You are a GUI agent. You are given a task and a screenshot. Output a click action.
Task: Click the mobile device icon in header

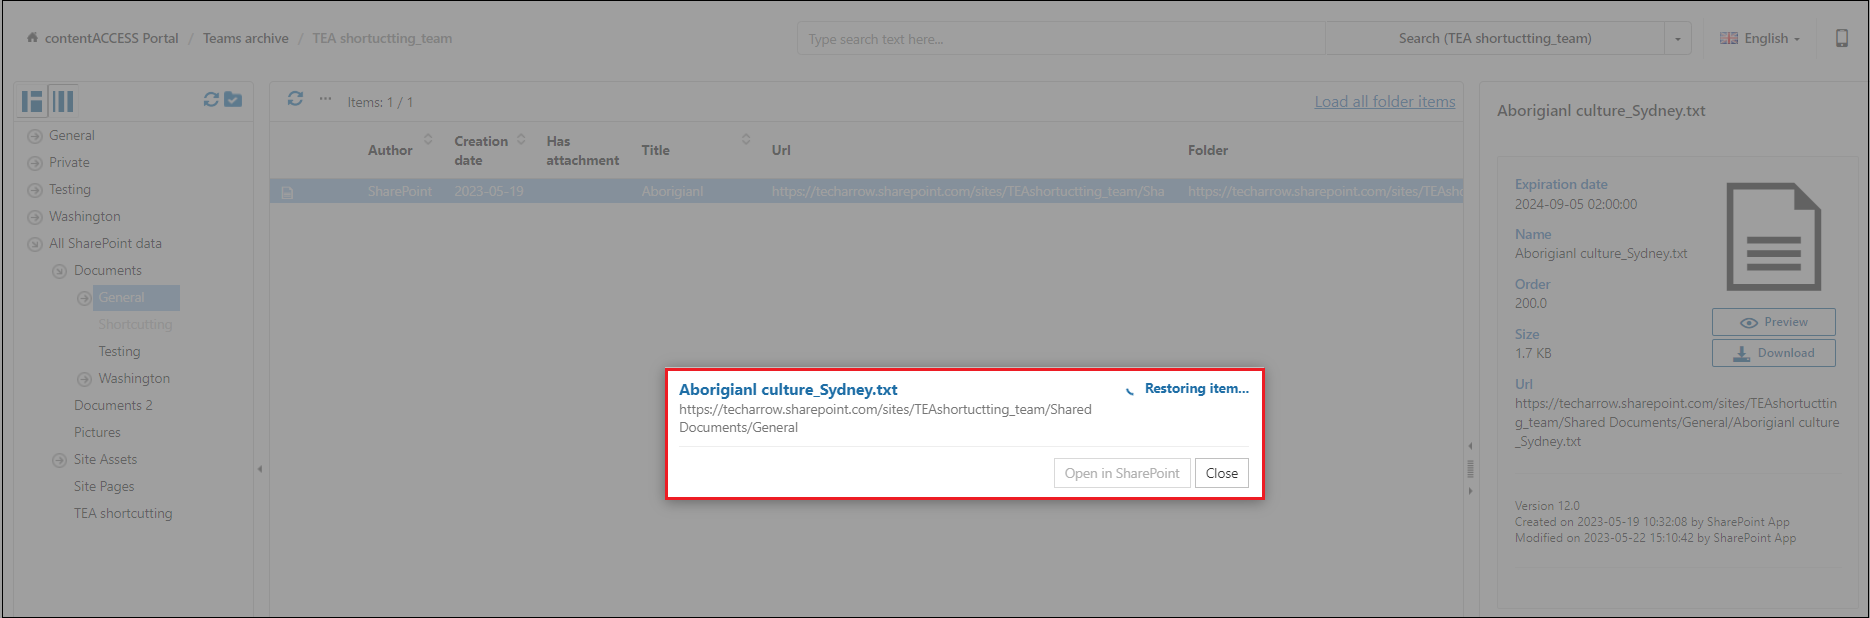[1841, 38]
